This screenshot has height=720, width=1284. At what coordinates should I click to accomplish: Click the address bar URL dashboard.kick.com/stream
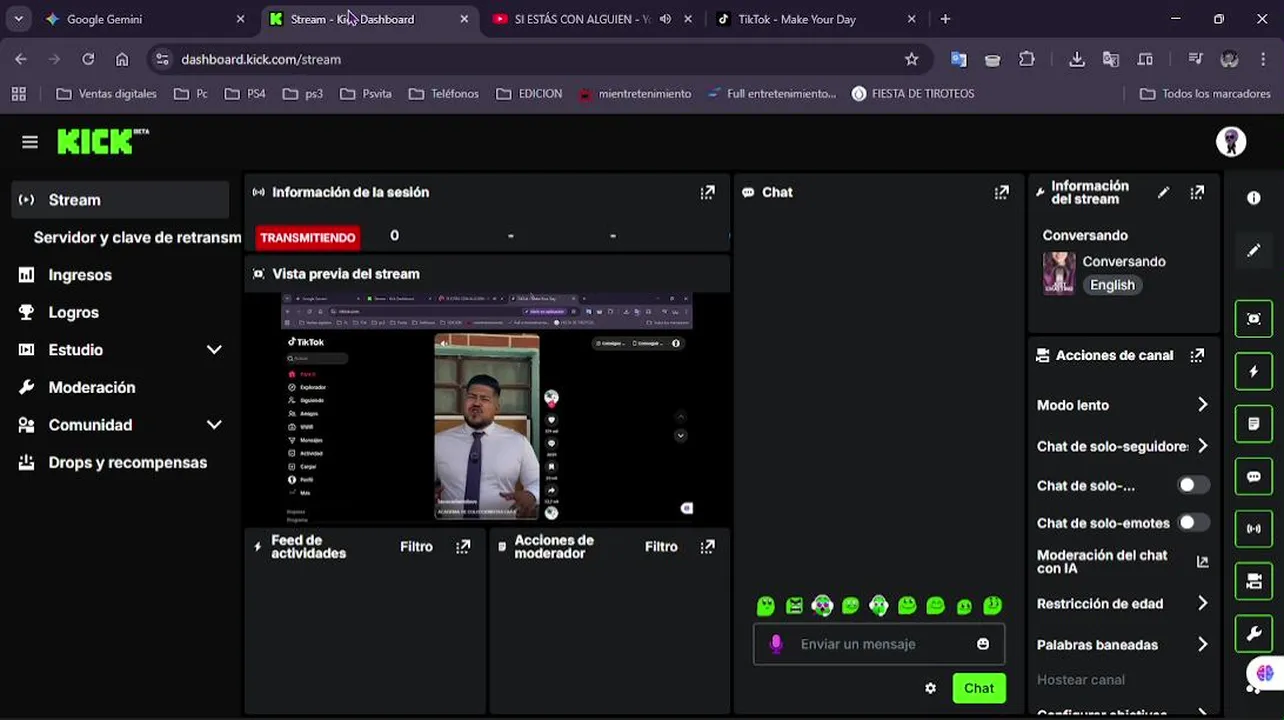(261, 59)
